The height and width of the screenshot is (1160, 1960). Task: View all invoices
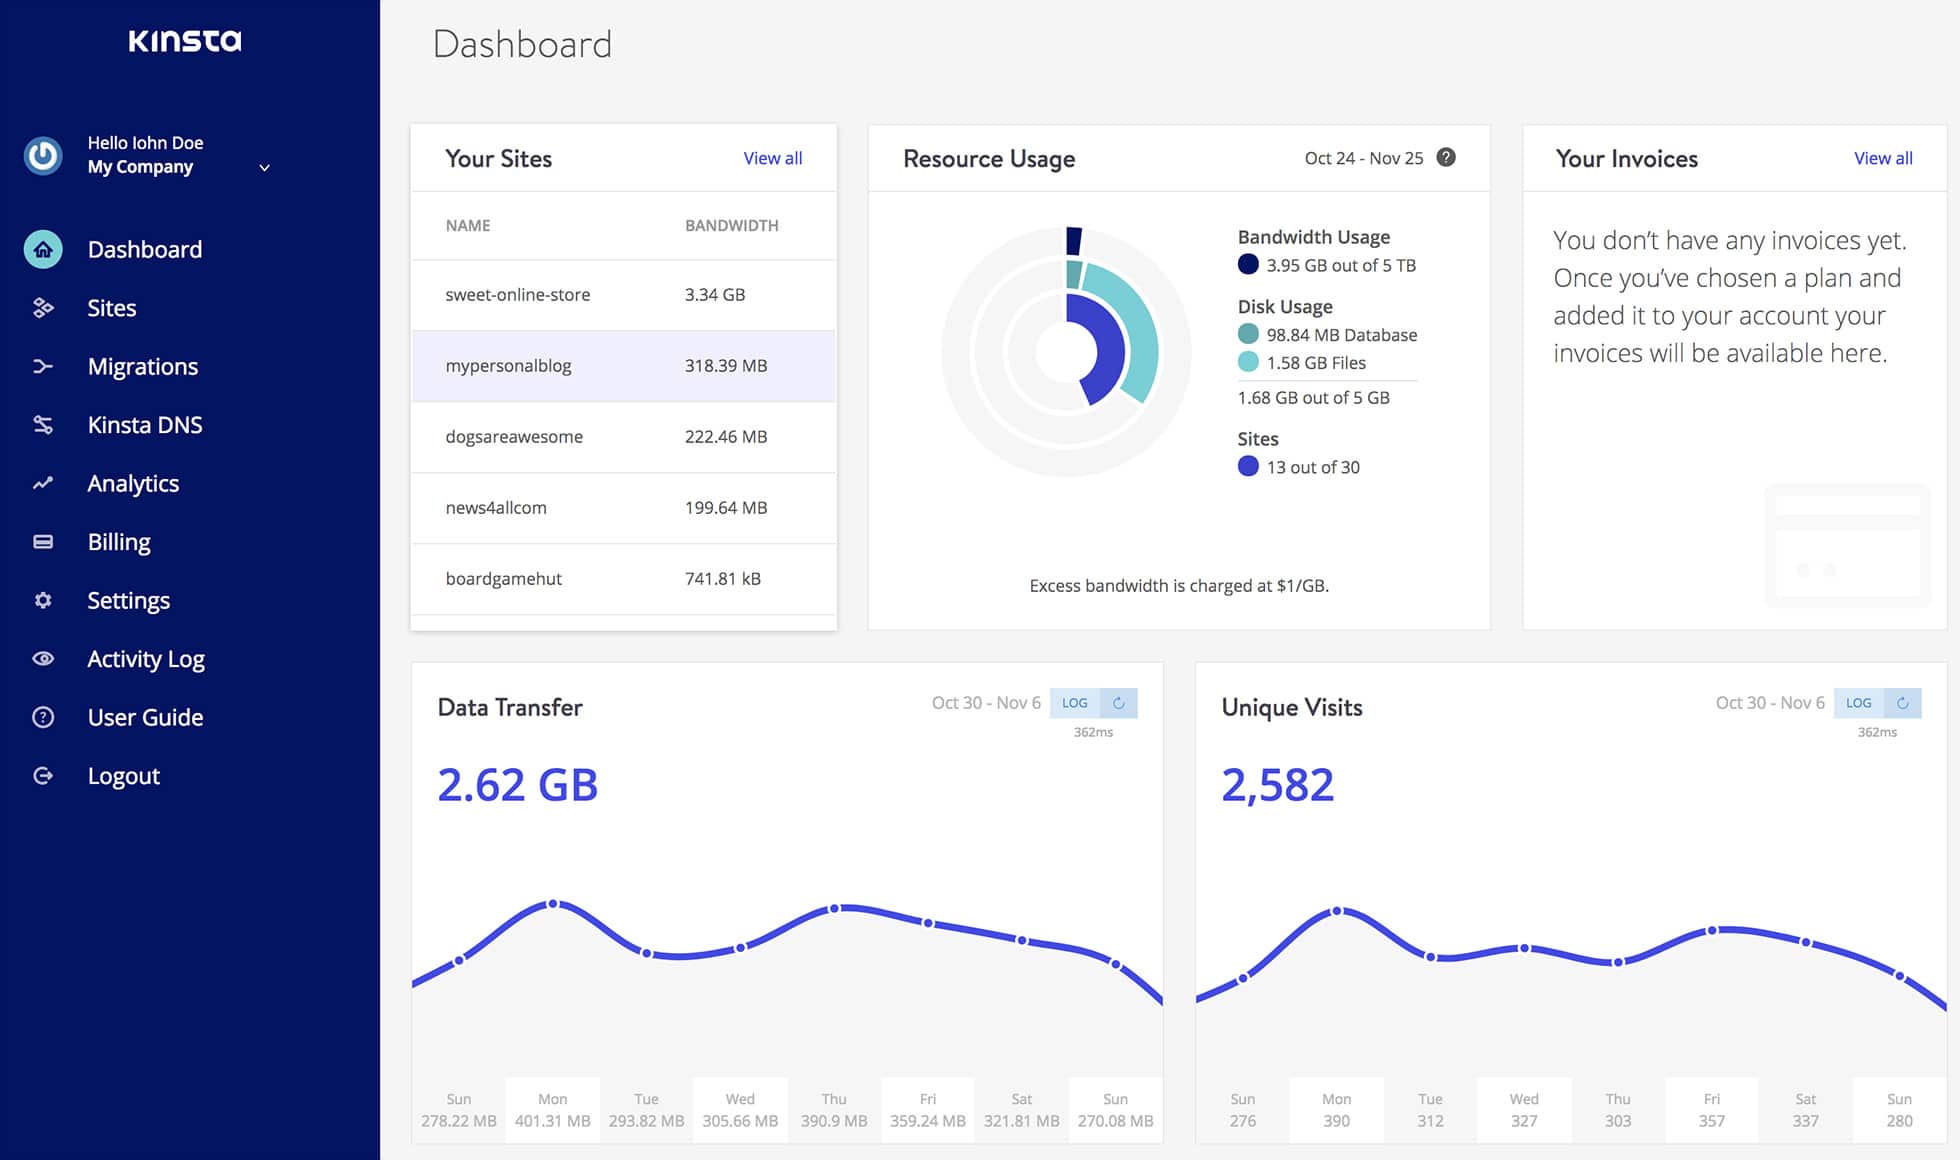click(x=1884, y=157)
